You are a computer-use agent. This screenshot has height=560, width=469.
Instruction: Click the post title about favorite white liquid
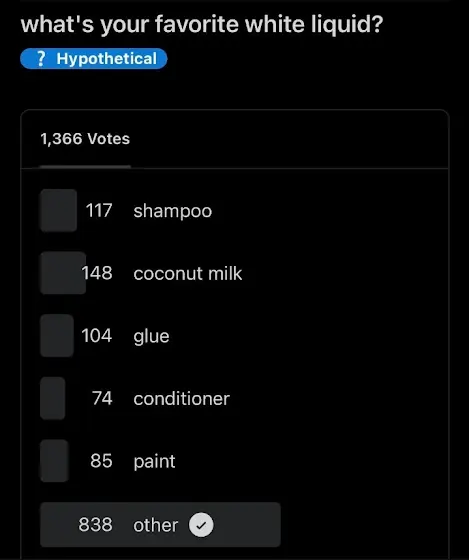[202, 24]
